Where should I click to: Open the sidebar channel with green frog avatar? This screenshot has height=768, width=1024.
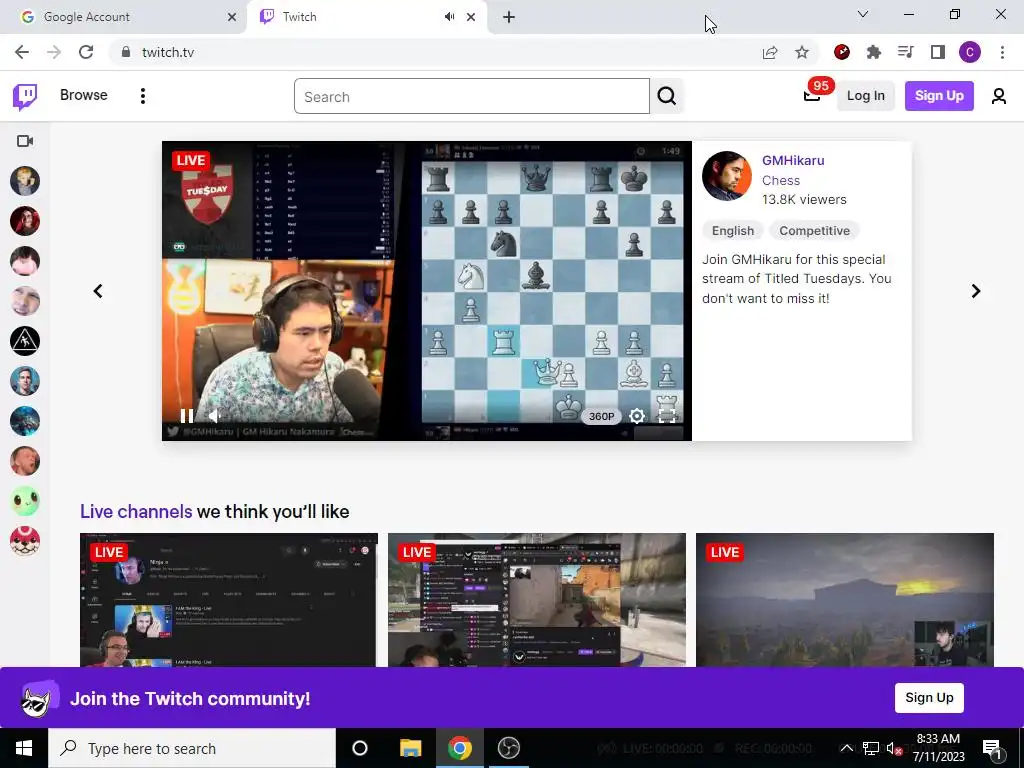pyautogui.click(x=25, y=501)
